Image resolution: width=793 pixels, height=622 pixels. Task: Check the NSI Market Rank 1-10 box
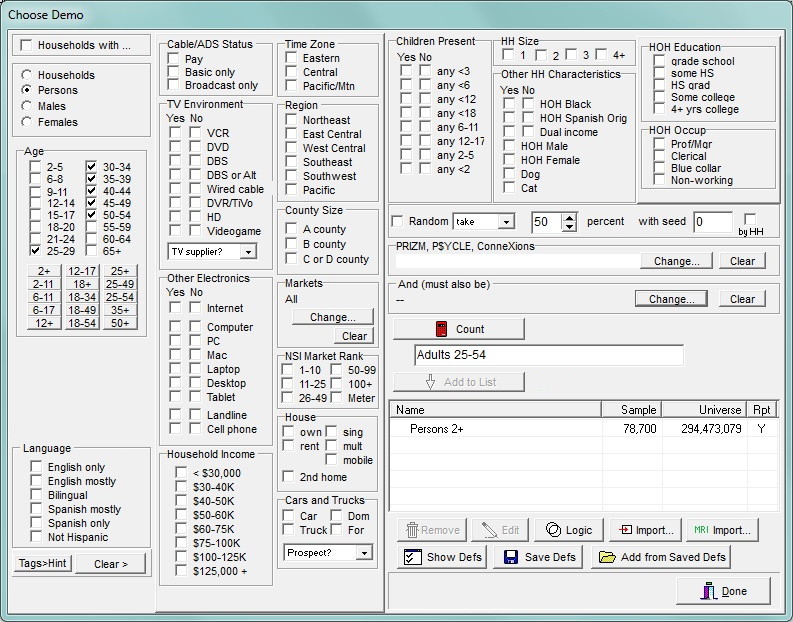tap(287, 370)
